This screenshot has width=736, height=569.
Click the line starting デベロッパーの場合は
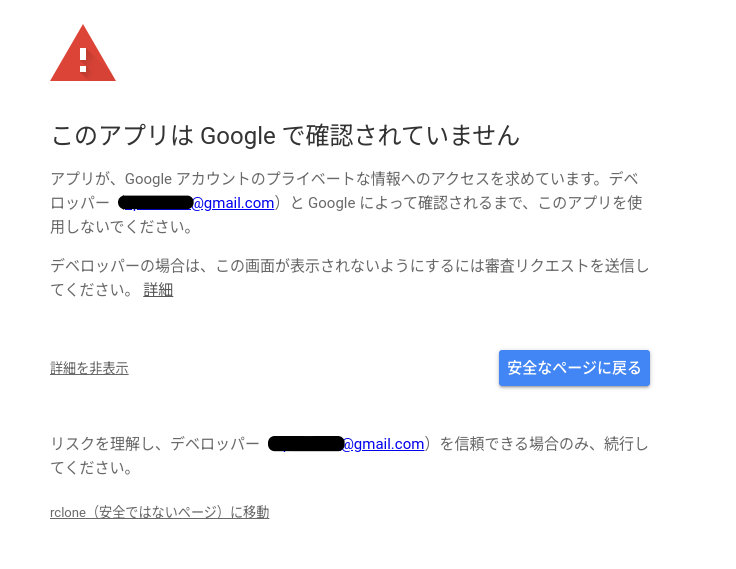(350, 266)
